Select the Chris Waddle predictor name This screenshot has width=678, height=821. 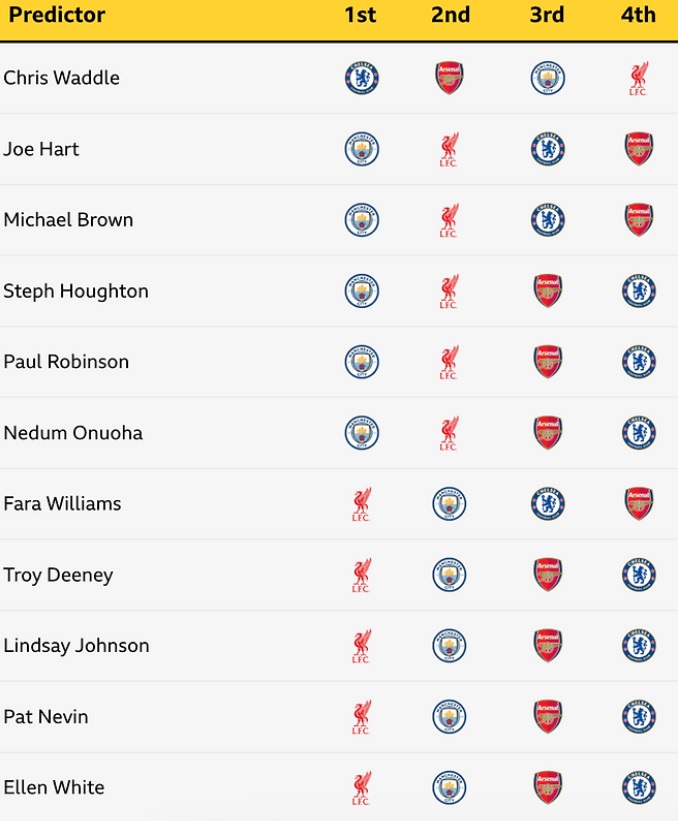point(61,78)
